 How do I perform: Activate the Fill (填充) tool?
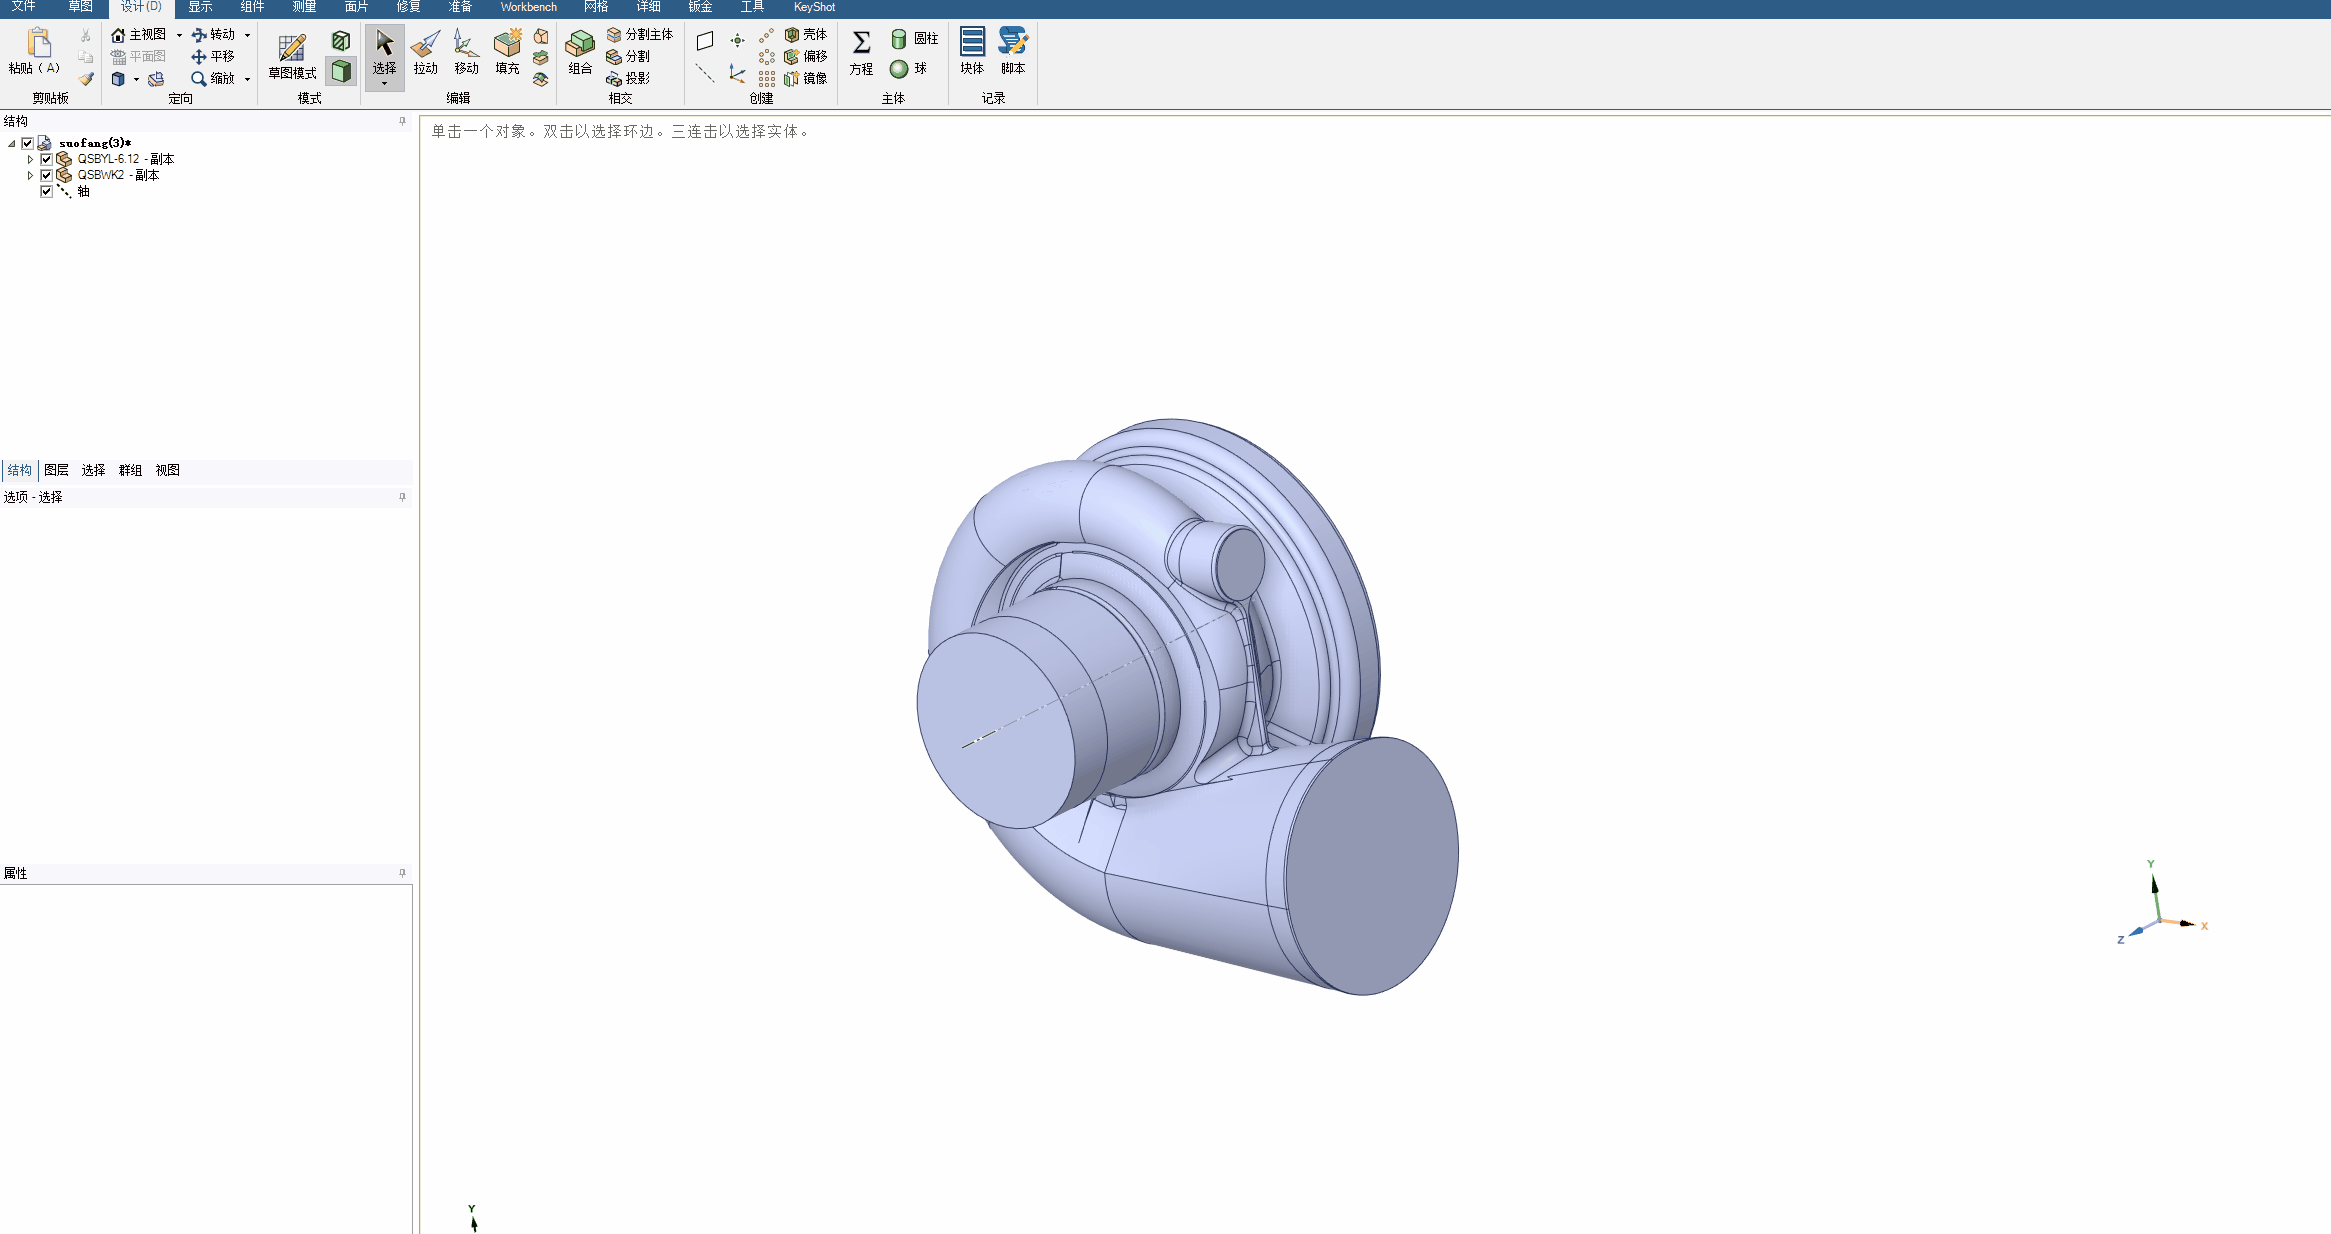507,52
